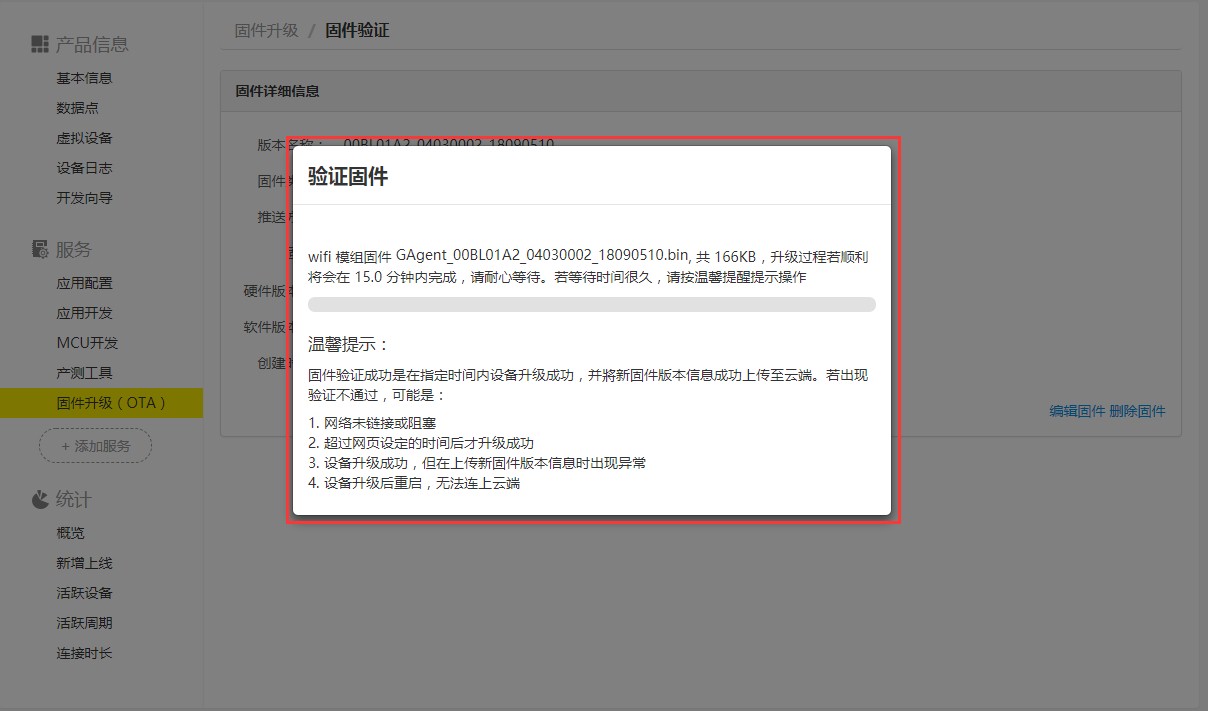Click the 编辑固件 link
1208x711 pixels.
[1077, 411]
